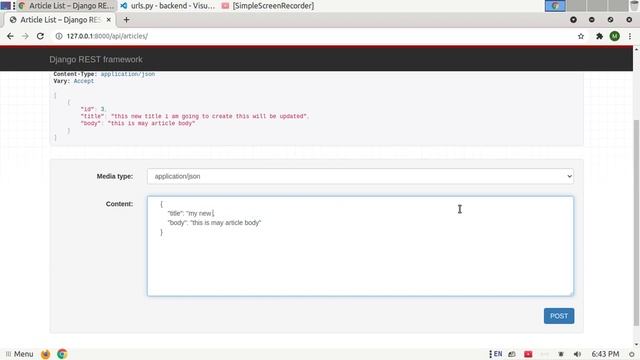Close the Article List browser tab

click(109, 20)
